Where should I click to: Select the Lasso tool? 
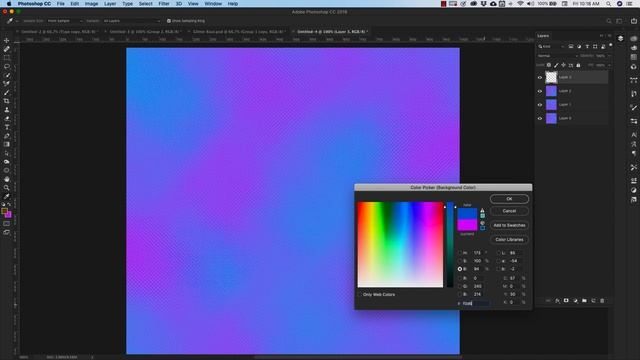pos(7,66)
